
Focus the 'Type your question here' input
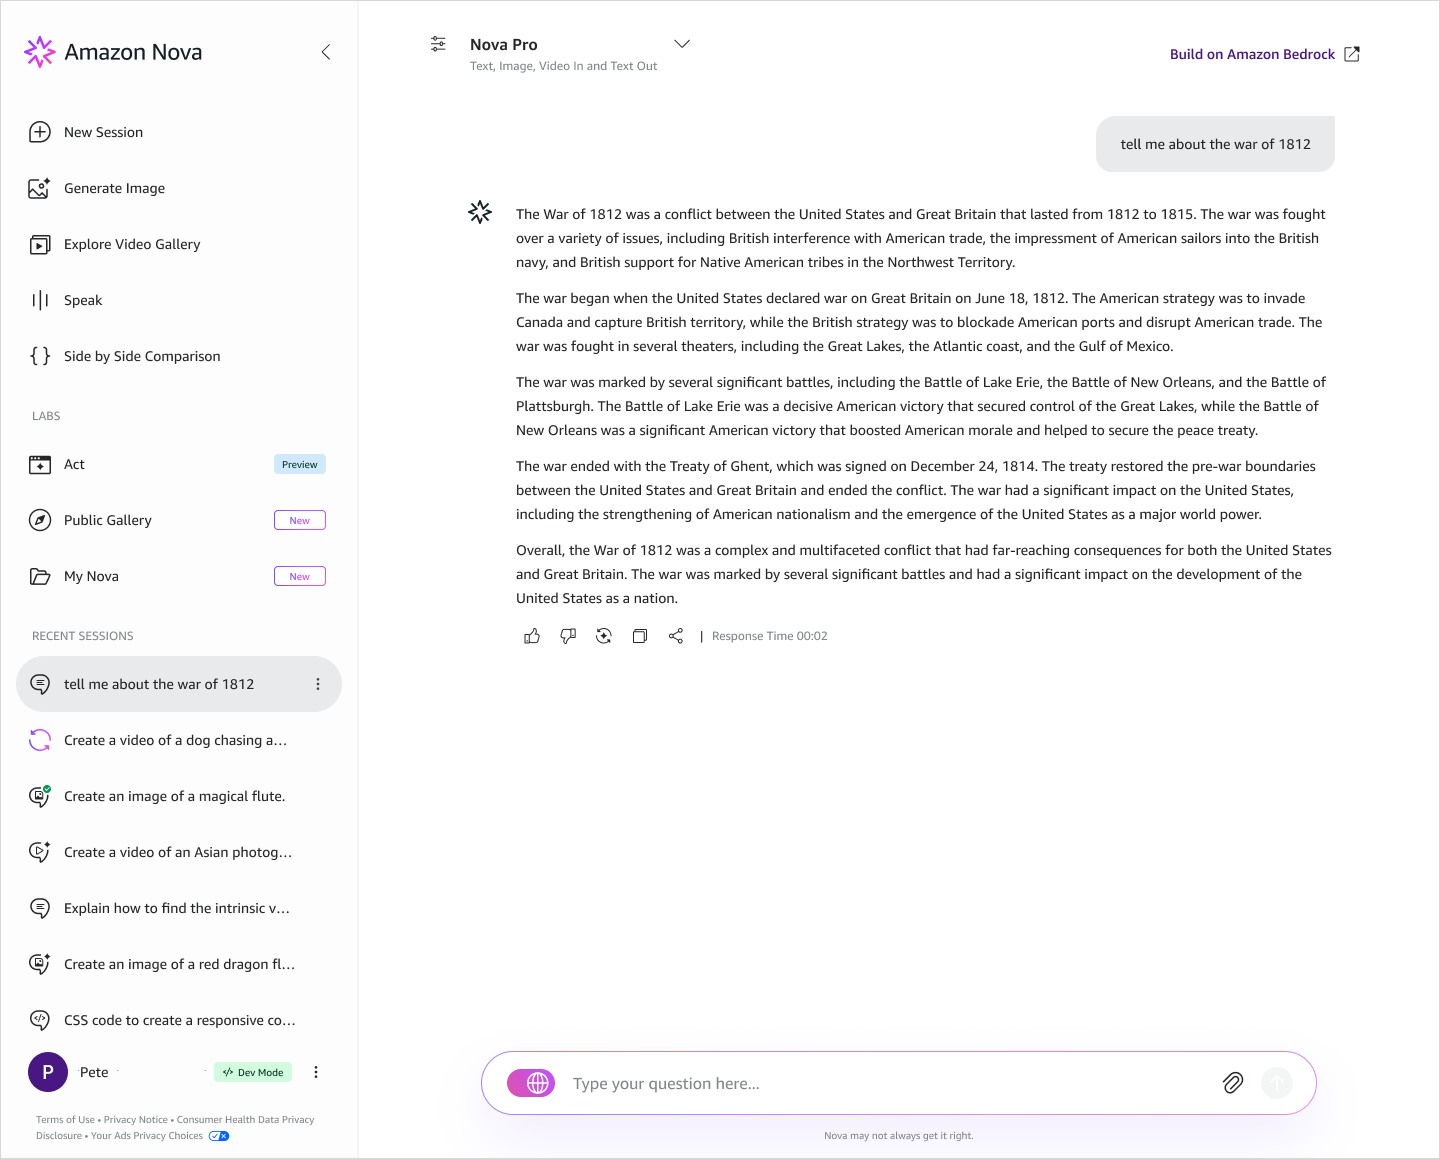[887, 1083]
